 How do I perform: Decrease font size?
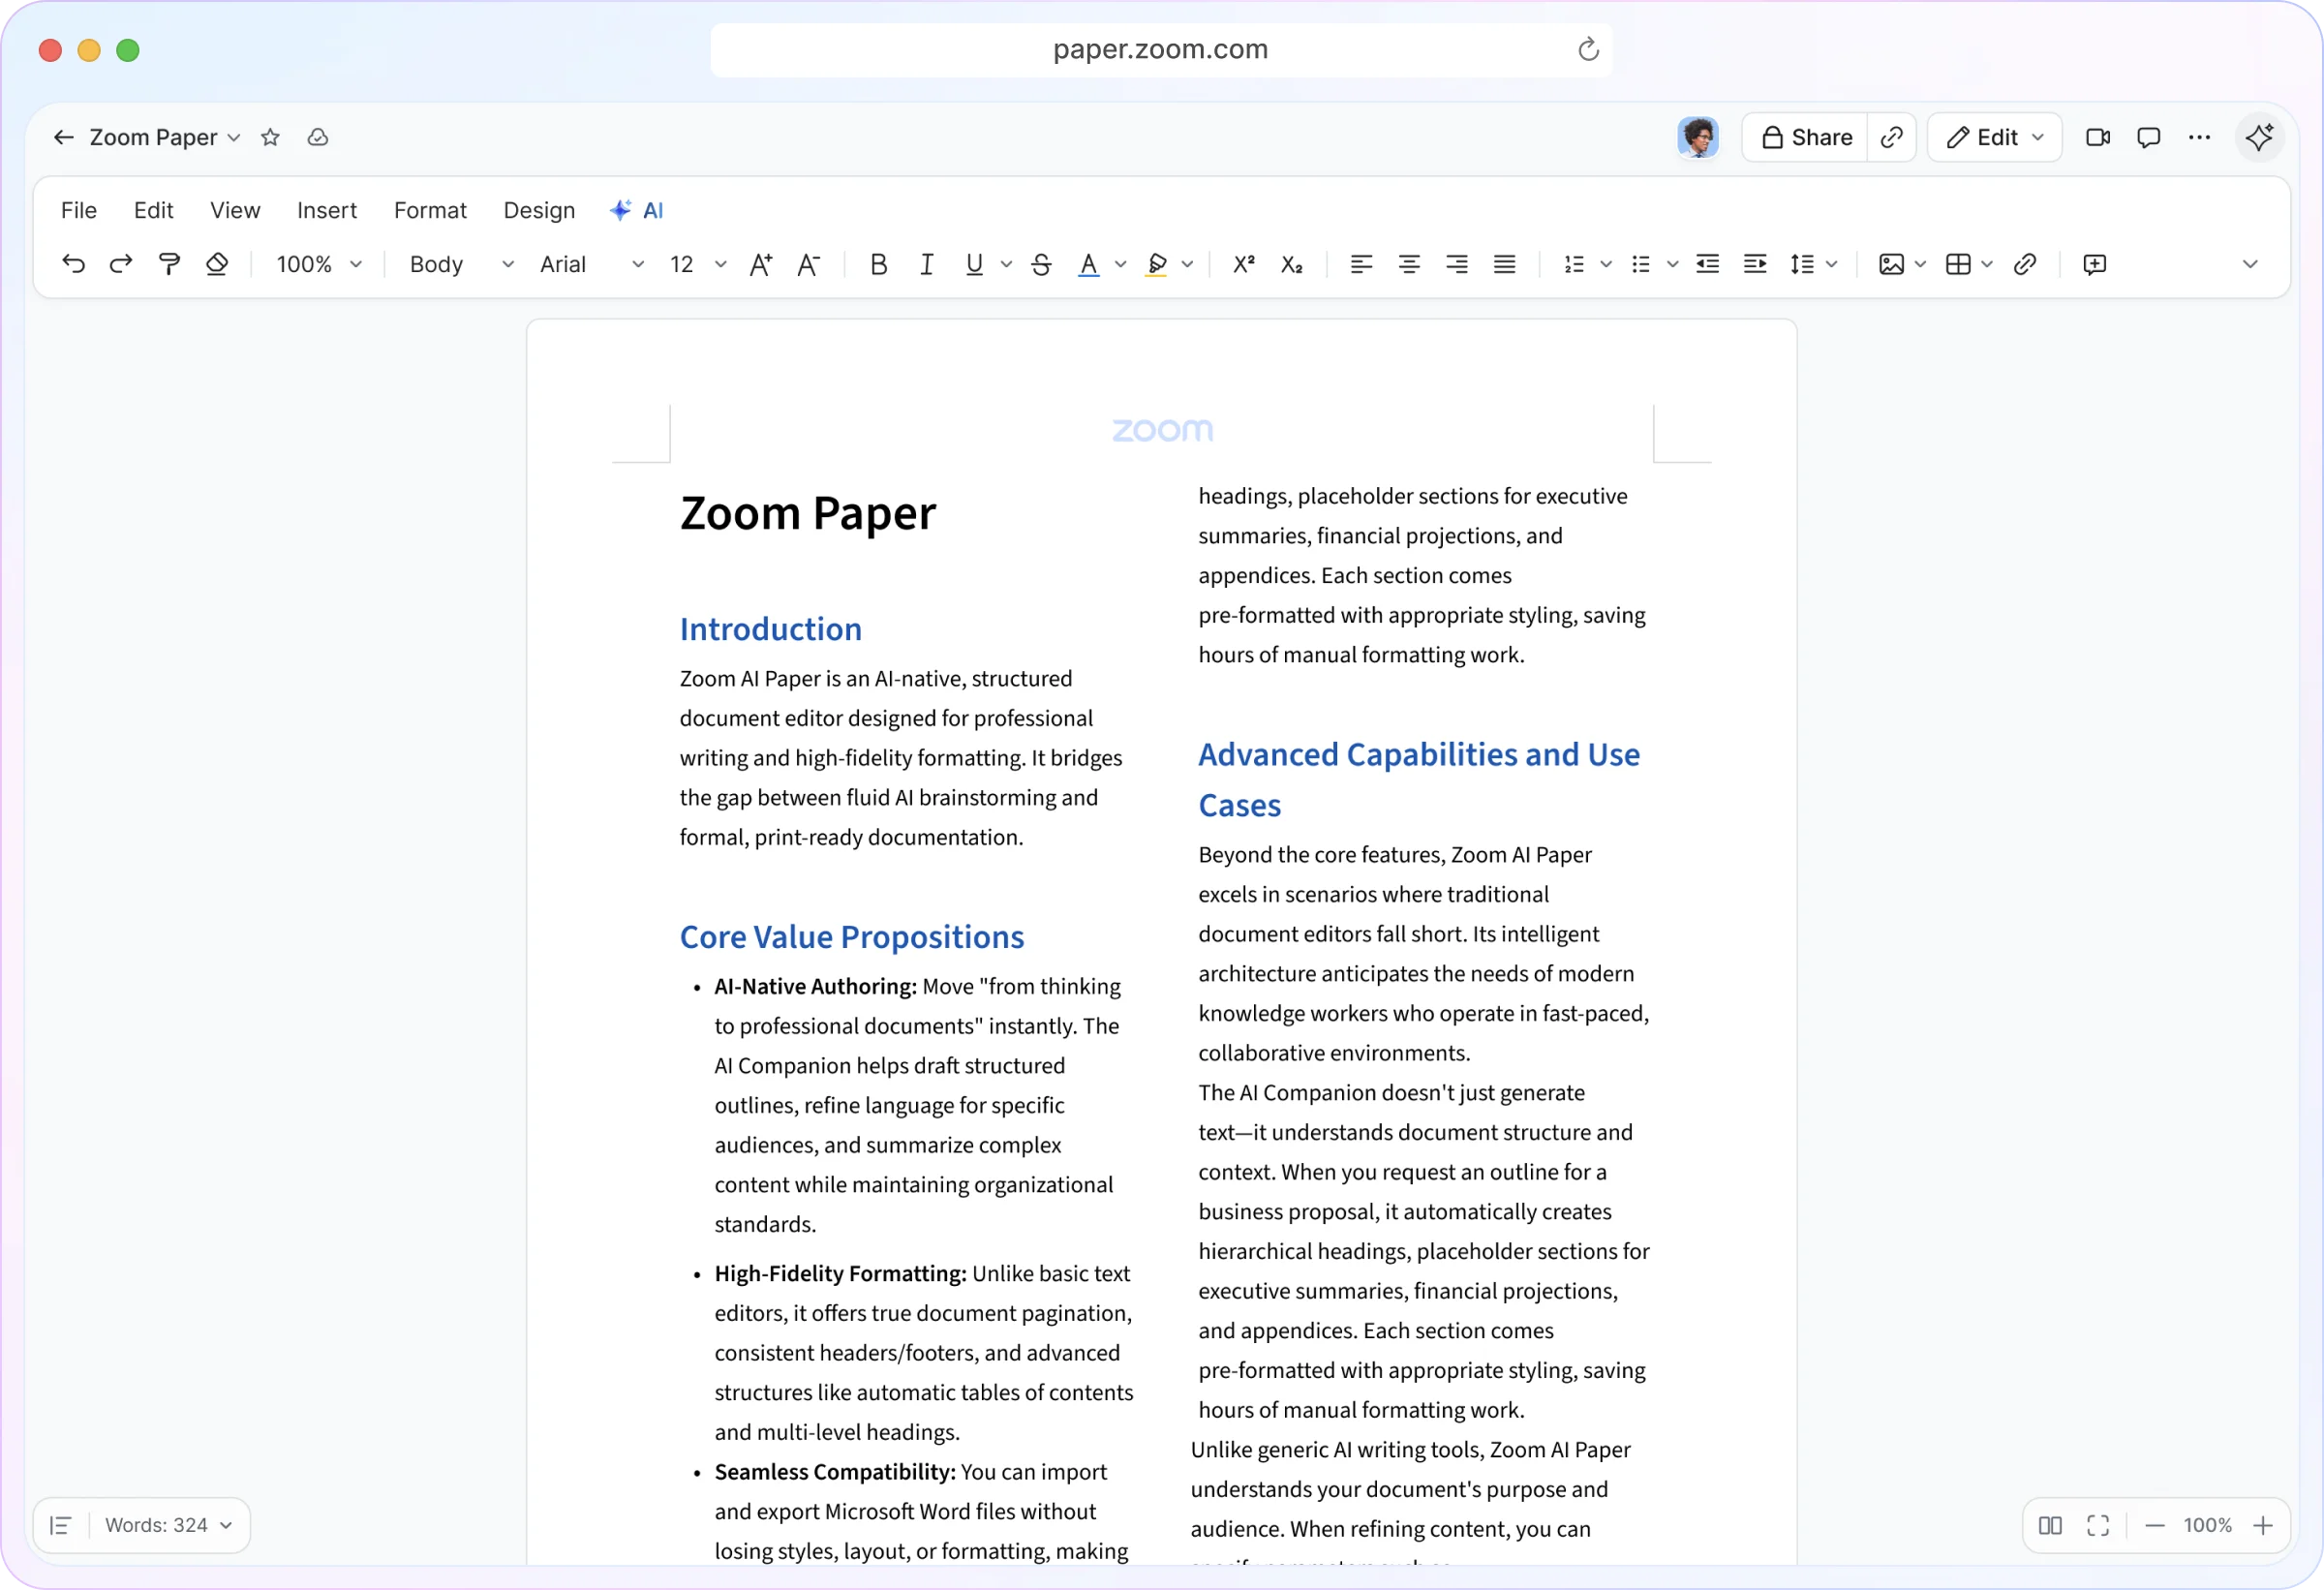(808, 264)
